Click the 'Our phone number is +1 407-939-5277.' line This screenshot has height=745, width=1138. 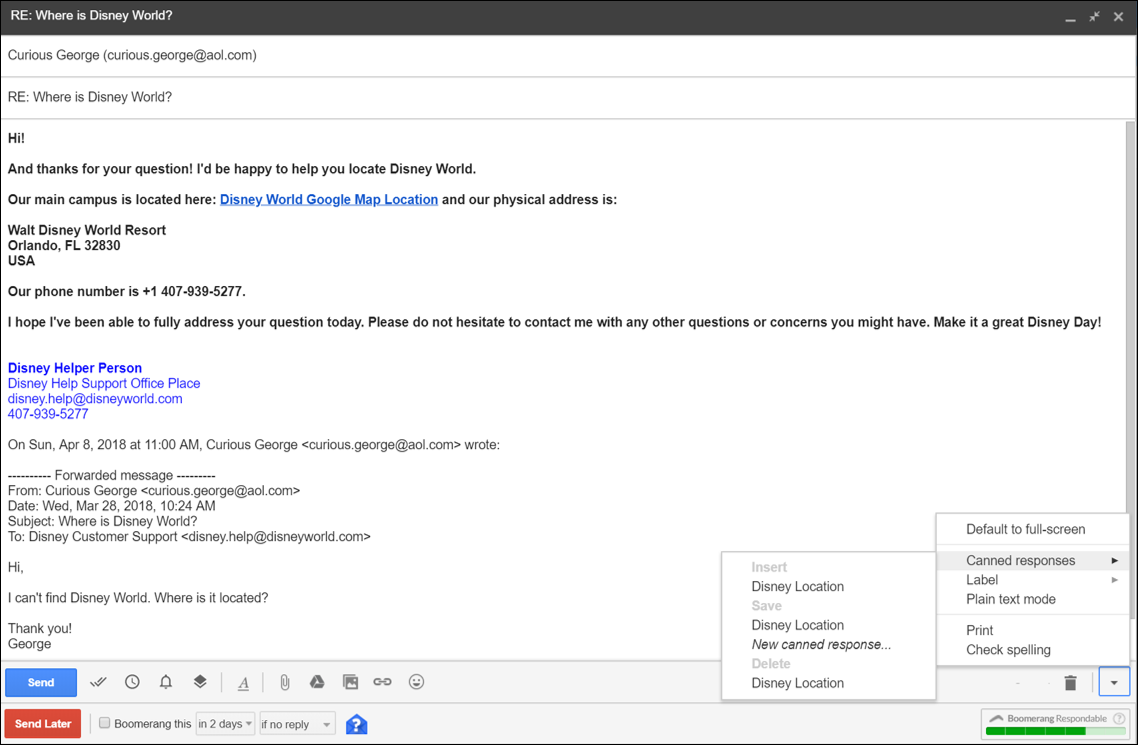(x=127, y=292)
